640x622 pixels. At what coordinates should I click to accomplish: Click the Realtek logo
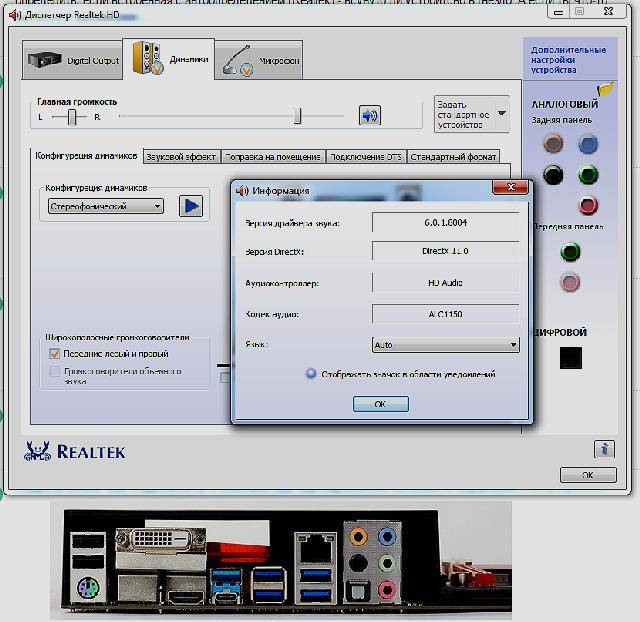tap(75, 451)
